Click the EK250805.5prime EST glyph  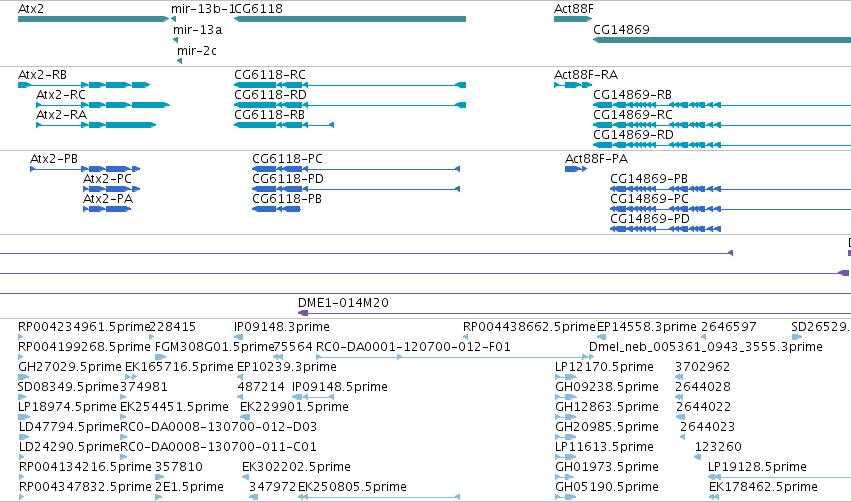379,497
